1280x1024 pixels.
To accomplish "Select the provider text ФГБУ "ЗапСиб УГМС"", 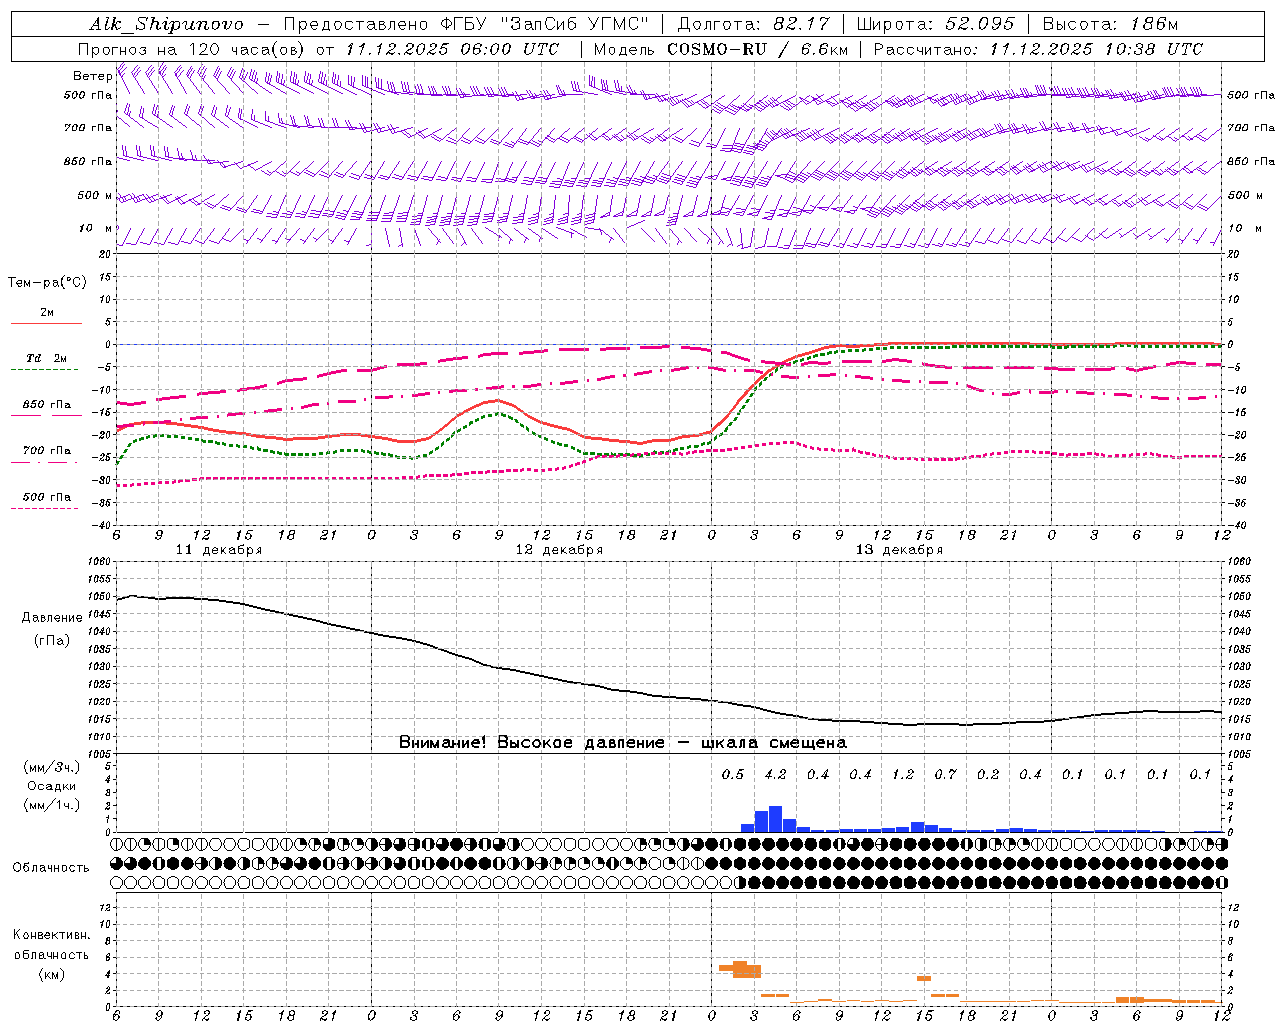I will pos(544,24).
